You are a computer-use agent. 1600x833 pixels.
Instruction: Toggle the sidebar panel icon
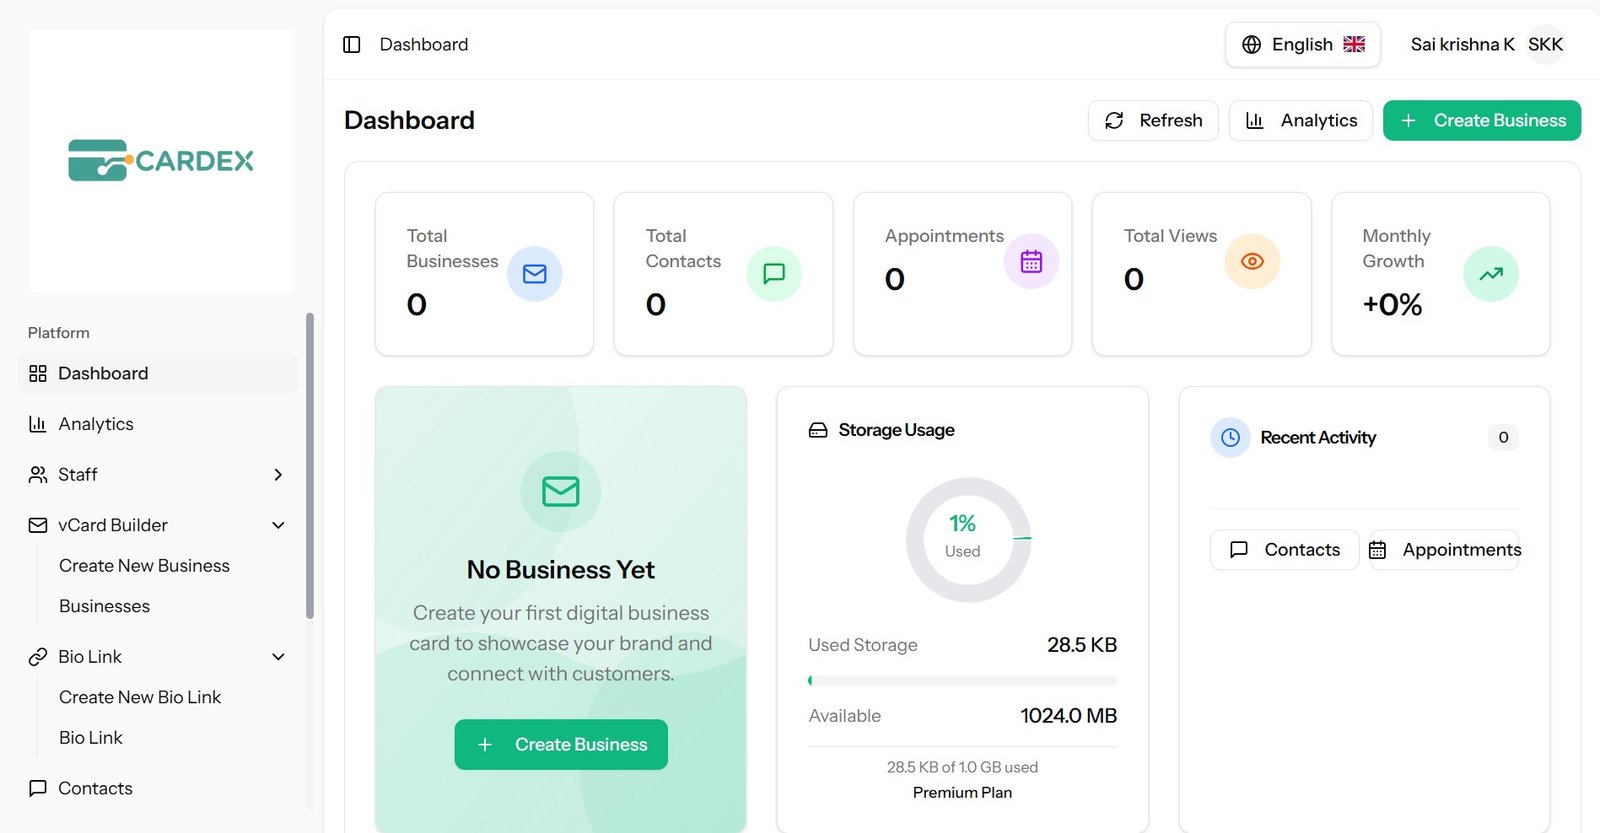tap(352, 44)
